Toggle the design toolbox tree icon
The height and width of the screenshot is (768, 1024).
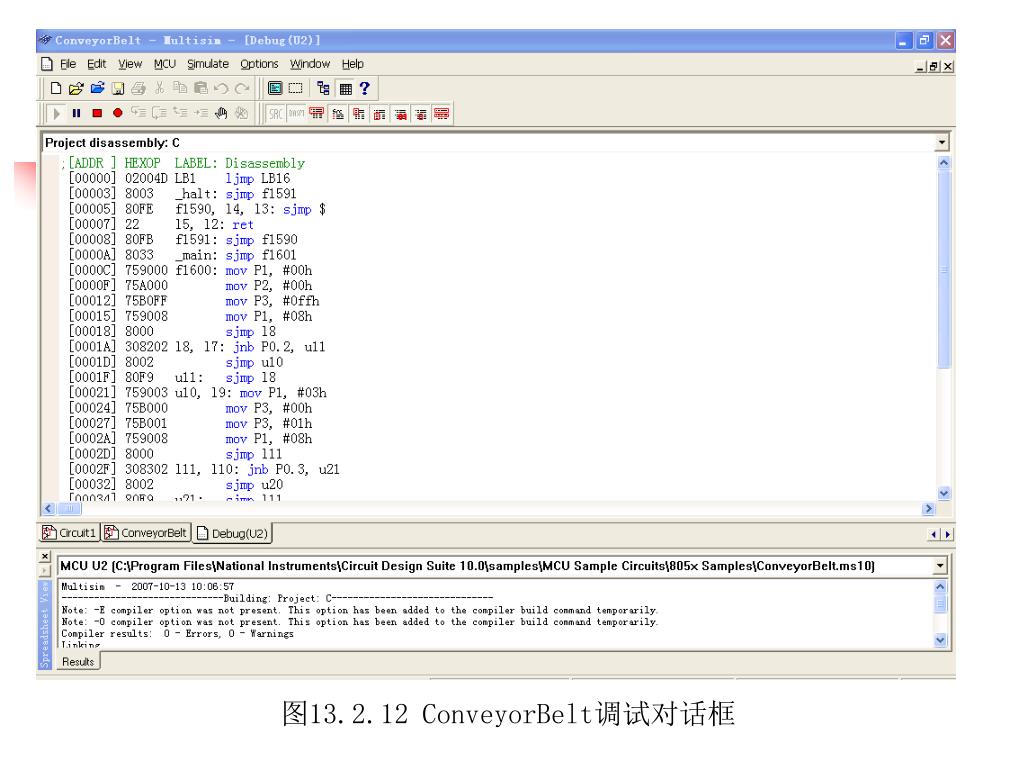click(323, 88)
